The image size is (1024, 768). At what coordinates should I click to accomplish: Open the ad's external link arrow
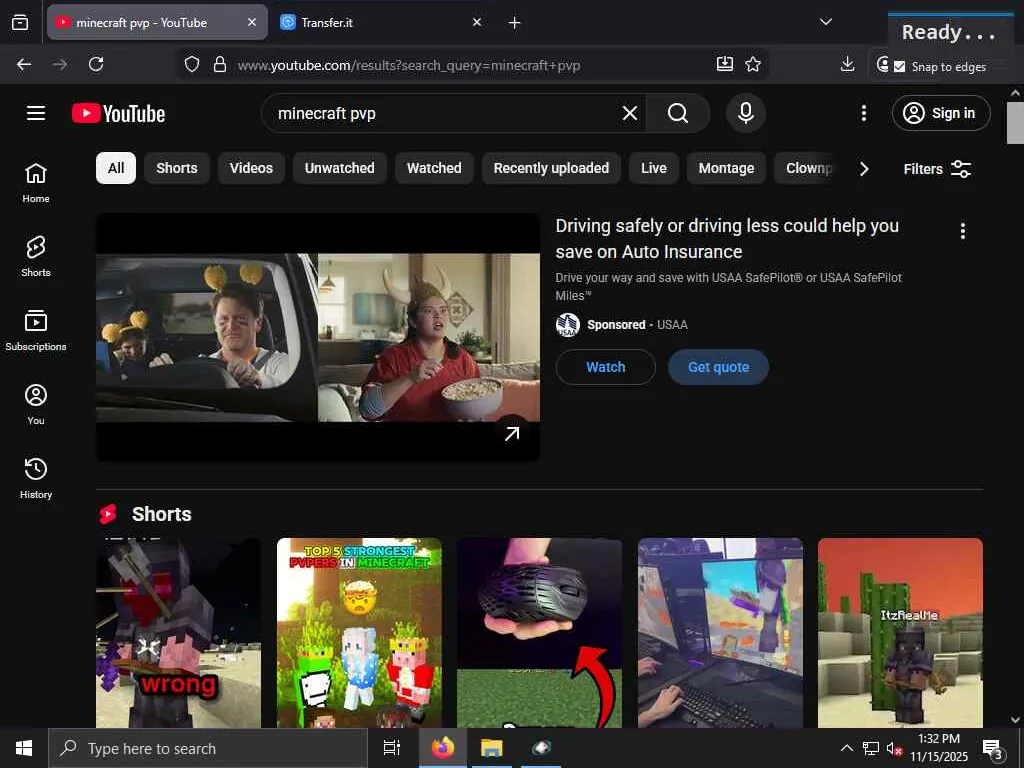512,434
